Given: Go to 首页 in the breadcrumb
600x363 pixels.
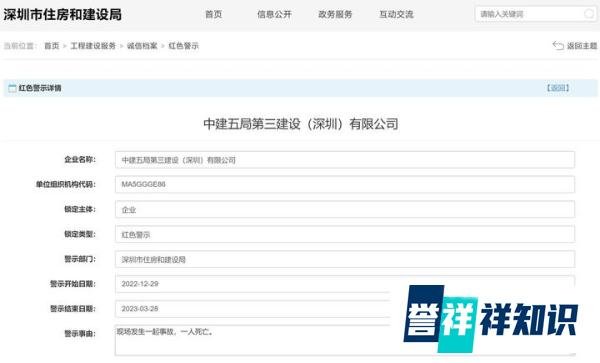Looking at the screenshot, I should click(x=52, y=46).
